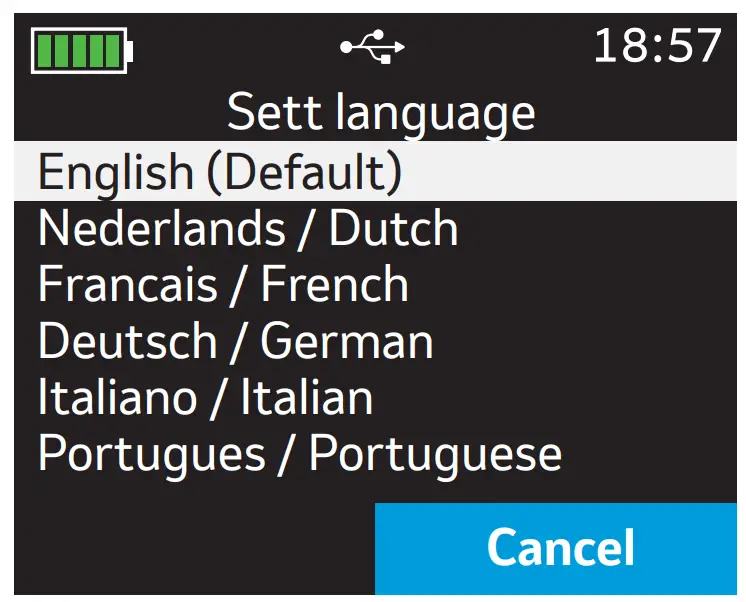
Task: Click the Sett language title
Action: (x=381, y=112)
